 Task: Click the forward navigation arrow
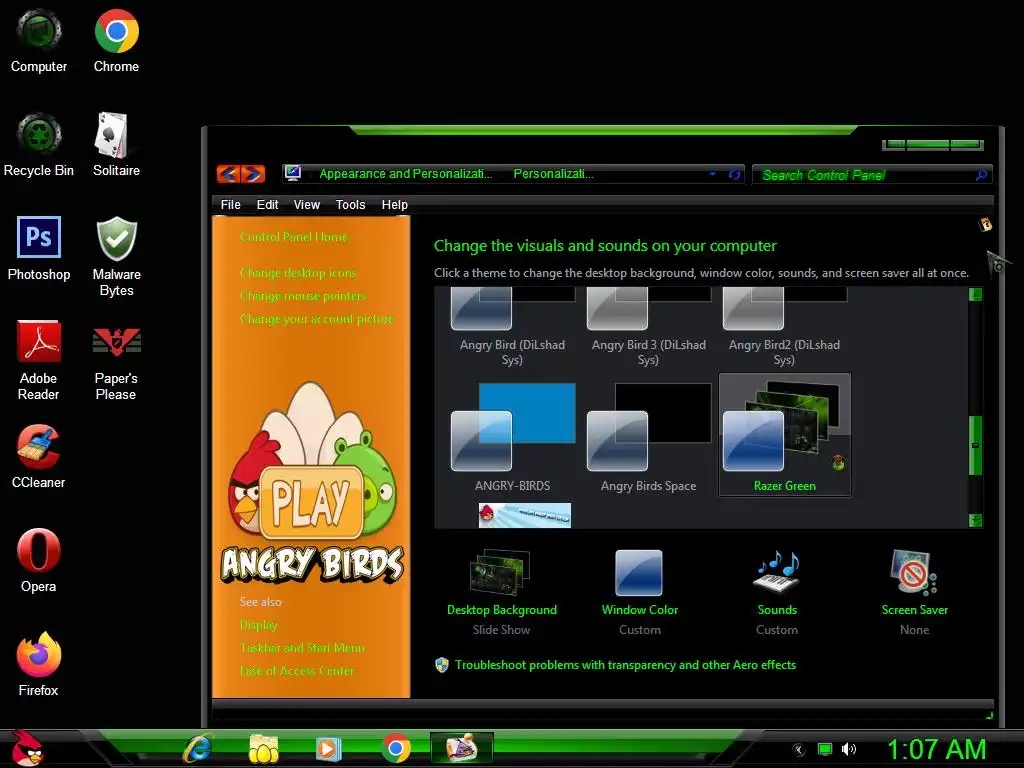click(253, 174)
